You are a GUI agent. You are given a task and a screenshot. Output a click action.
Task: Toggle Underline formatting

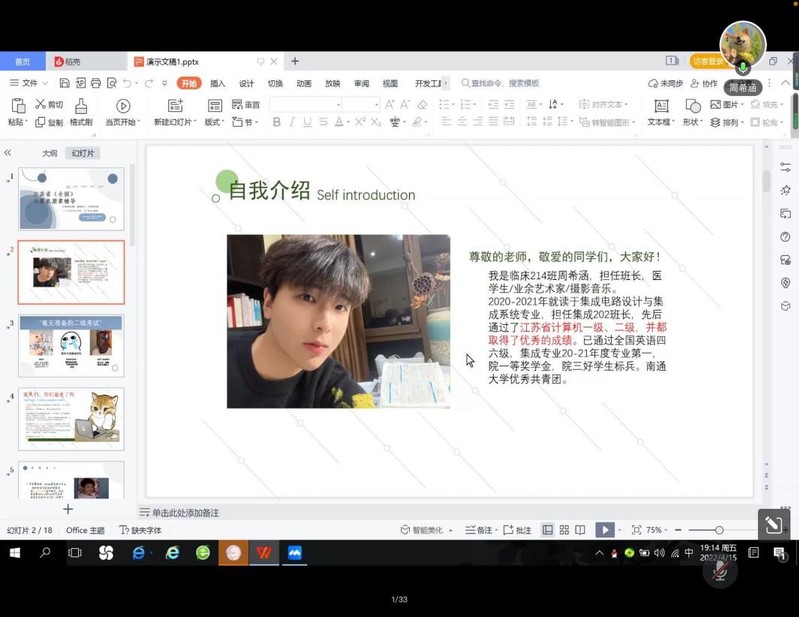307,122
